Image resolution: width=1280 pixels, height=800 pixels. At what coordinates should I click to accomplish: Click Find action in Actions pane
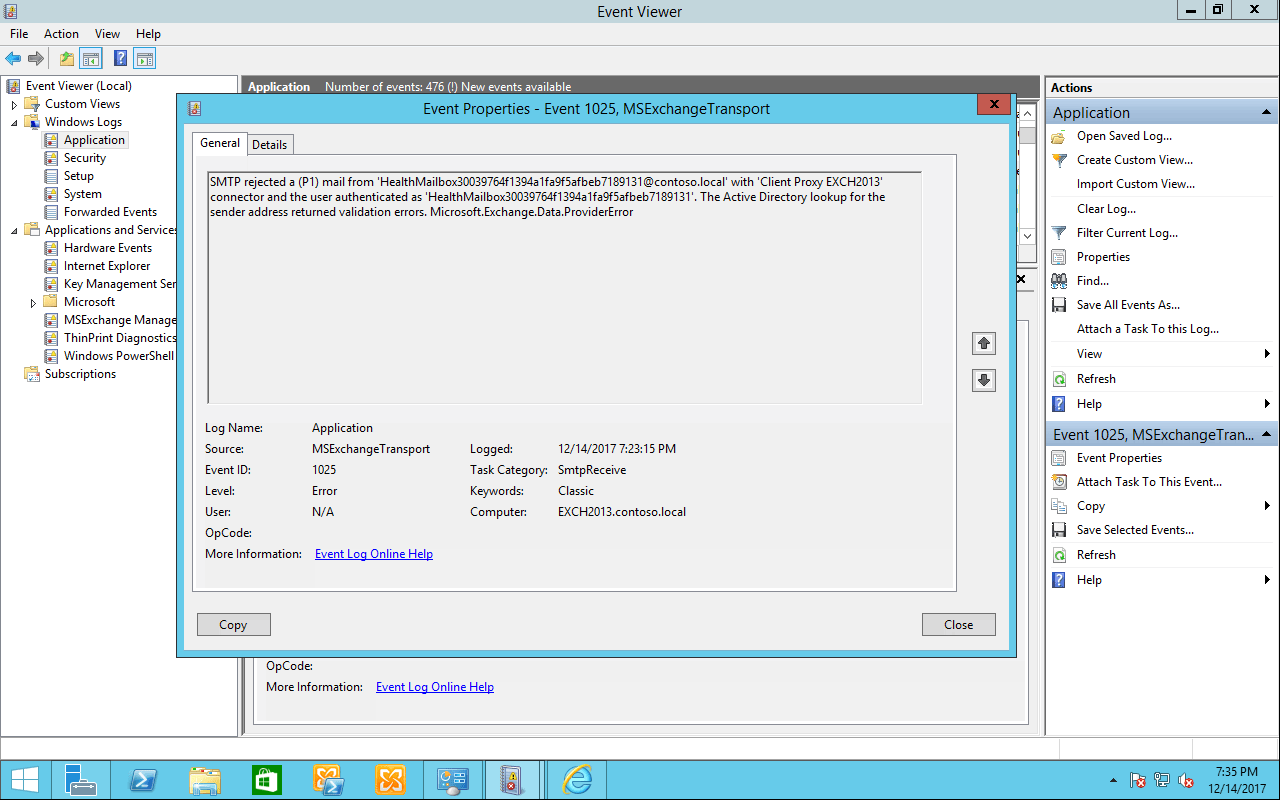coord(1093,281)
